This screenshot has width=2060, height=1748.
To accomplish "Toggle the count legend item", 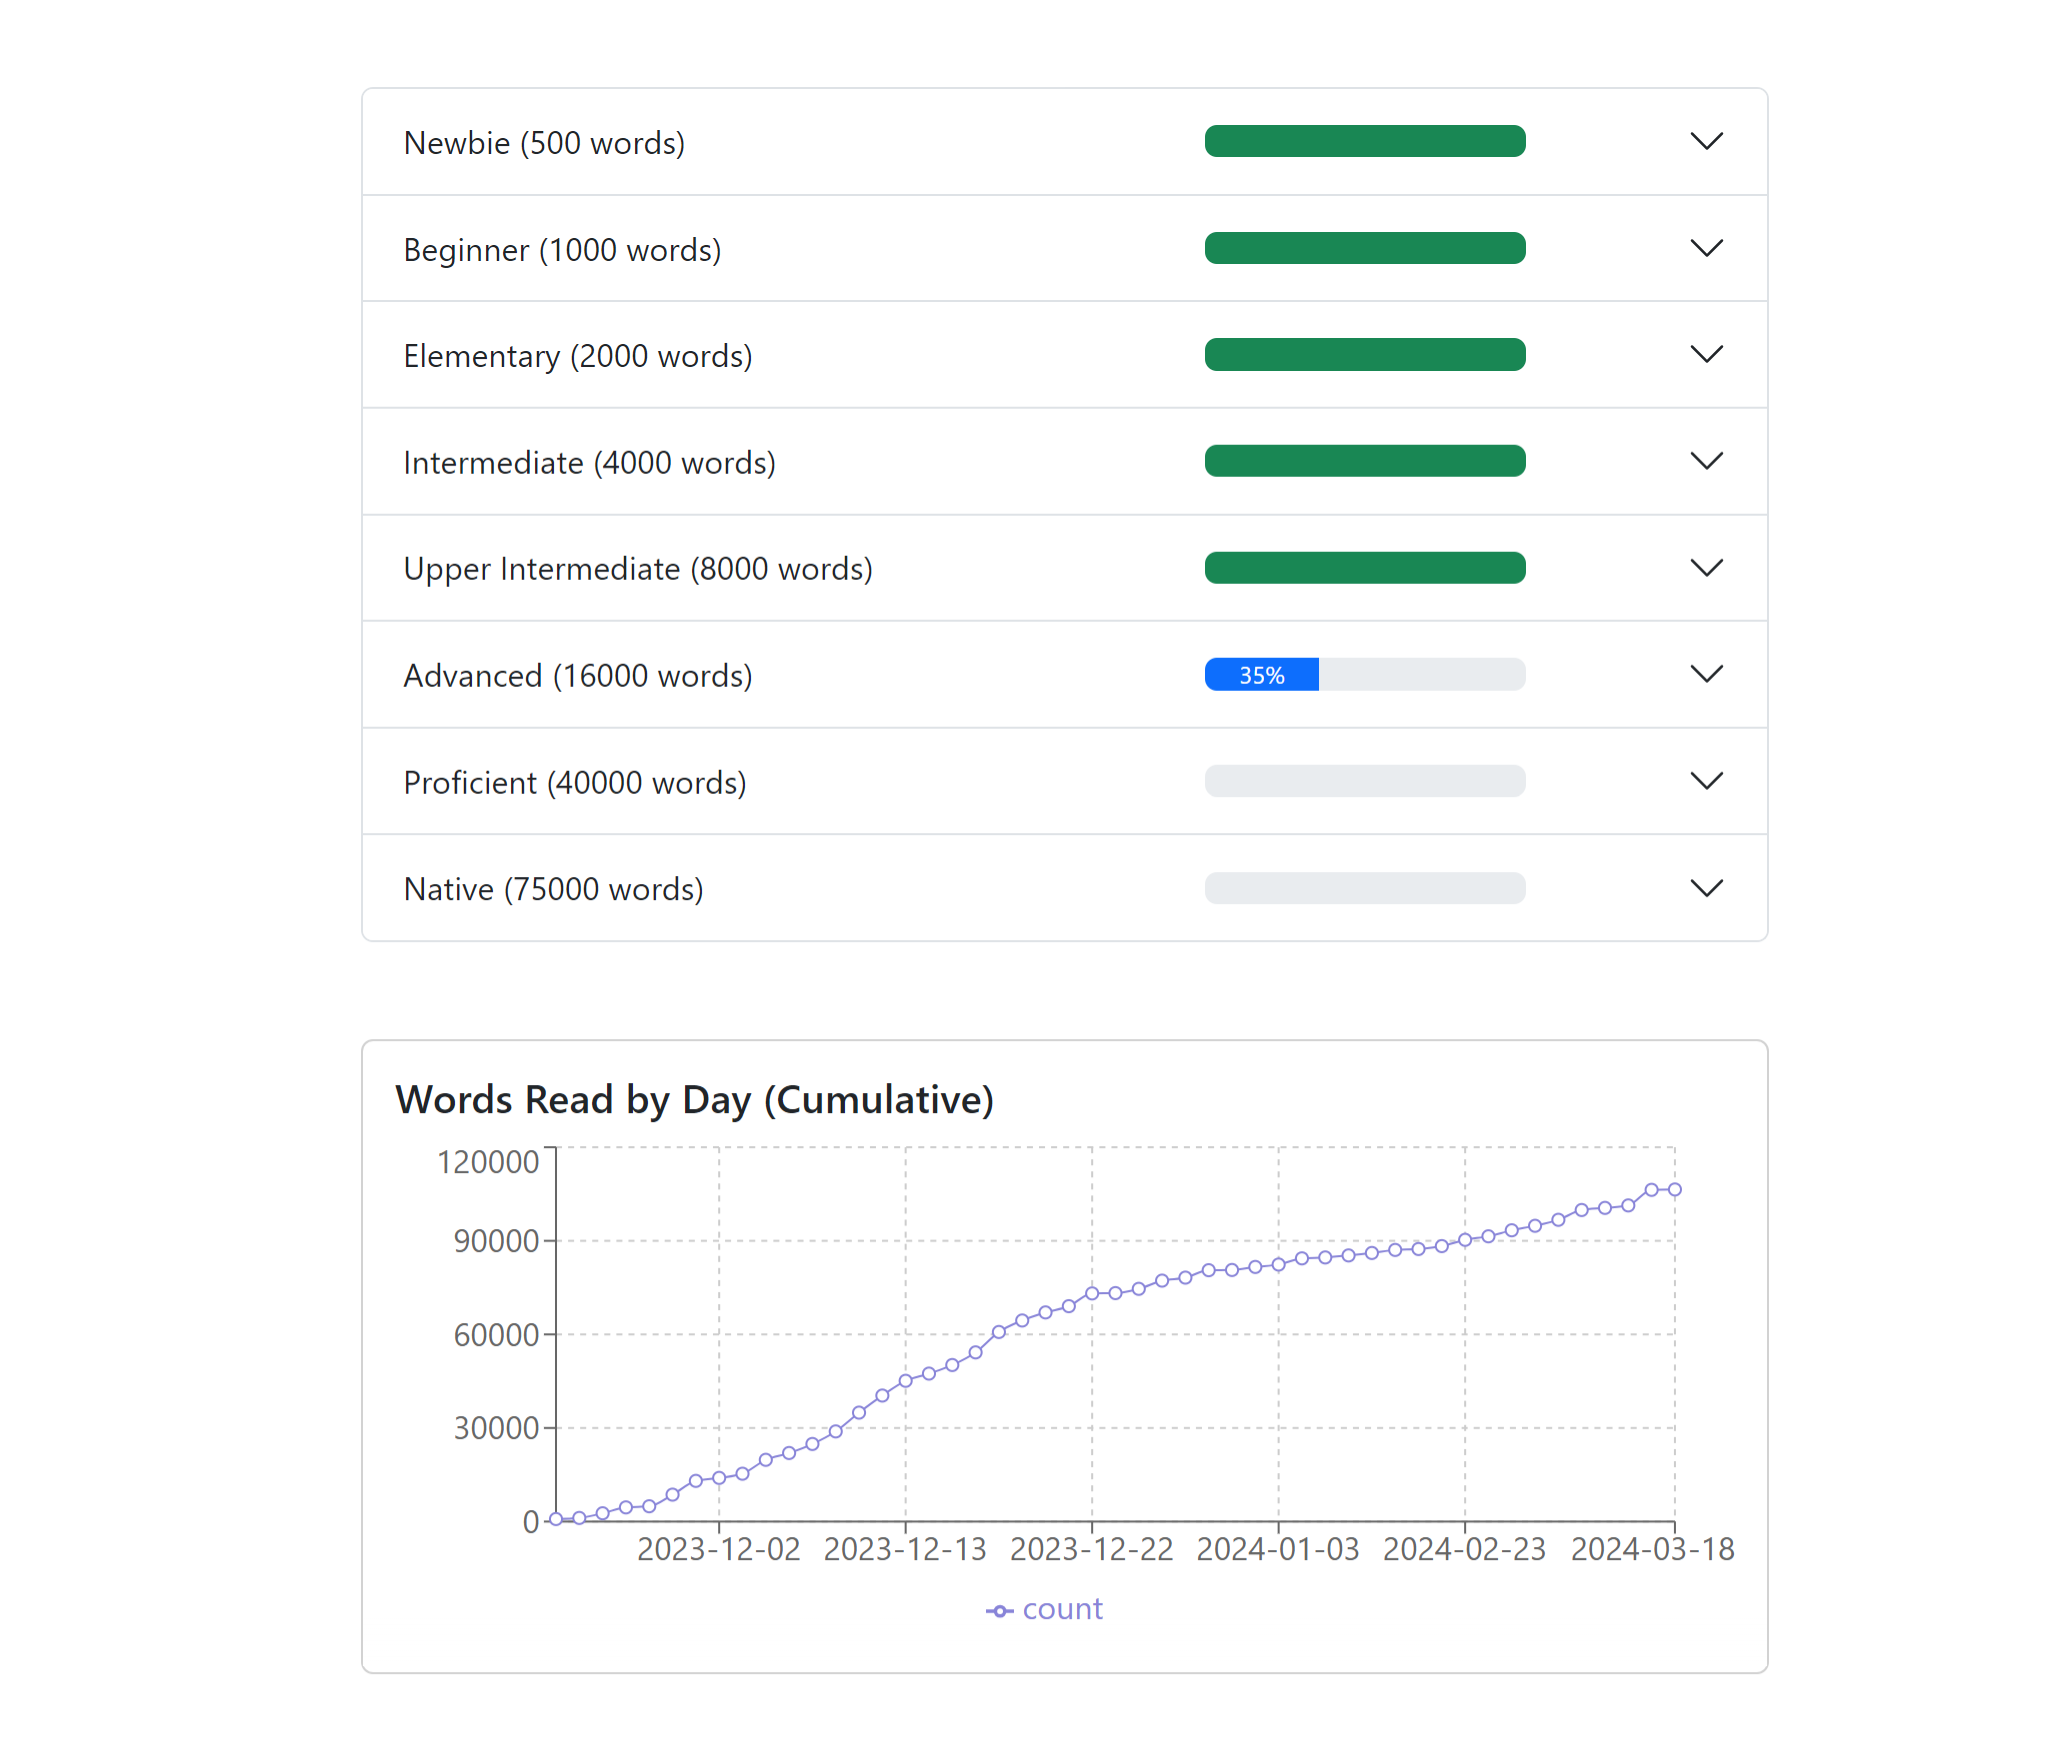I will 1061,1609.
